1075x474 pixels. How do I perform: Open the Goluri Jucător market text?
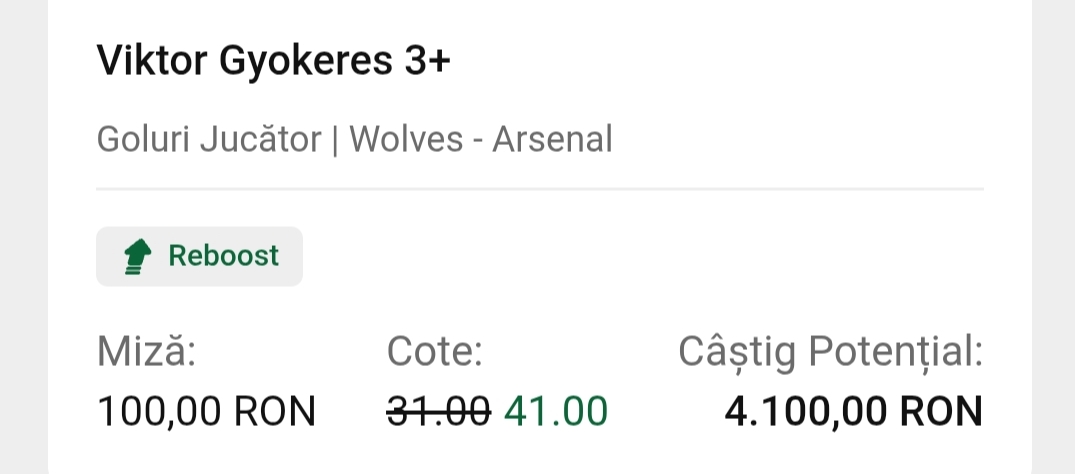(x=208, y=140)
